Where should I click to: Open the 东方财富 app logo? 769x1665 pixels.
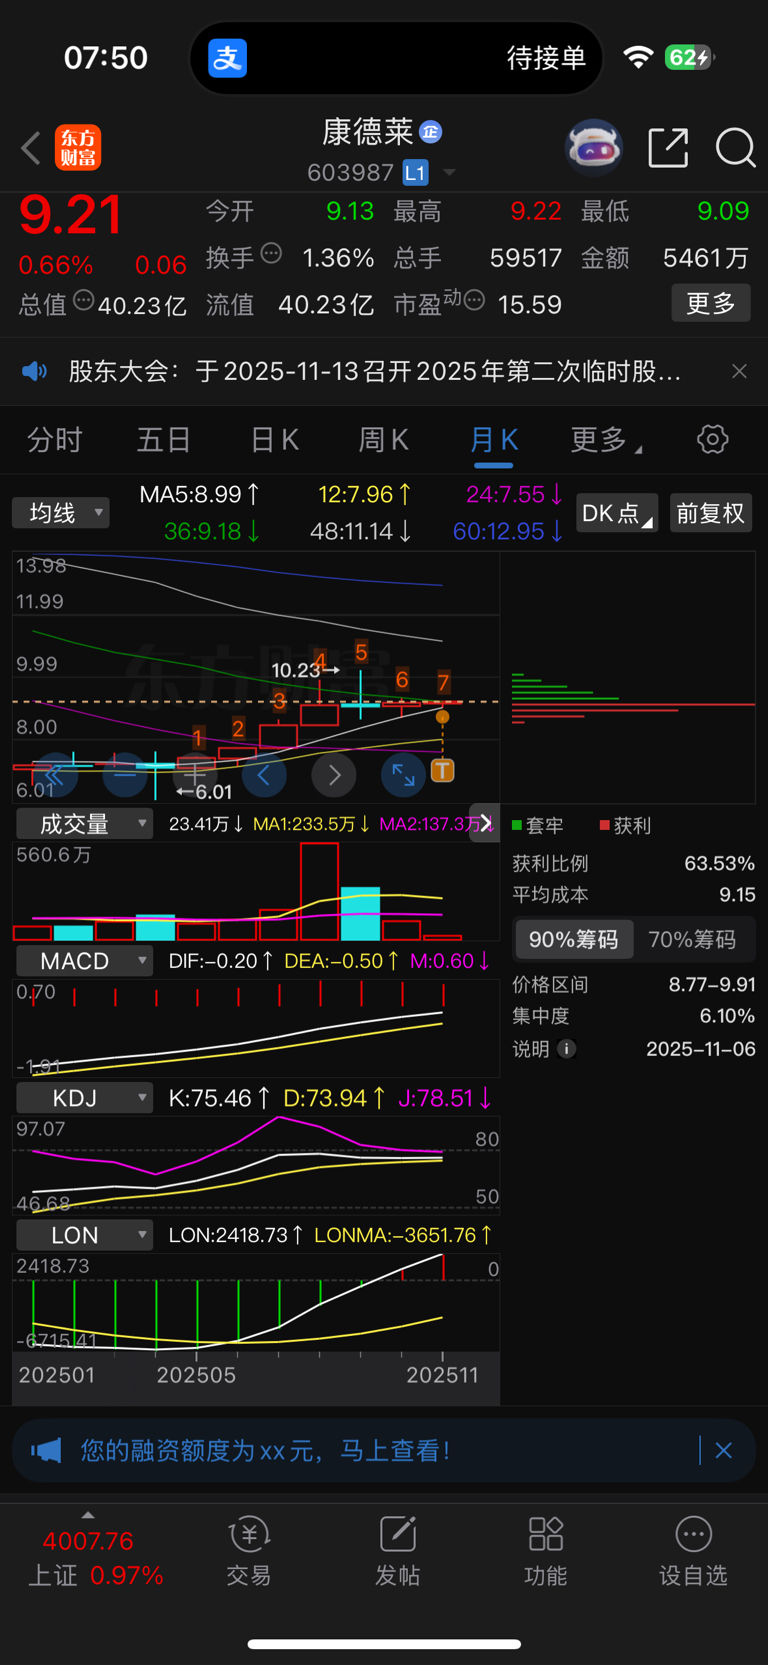(78, 148)
